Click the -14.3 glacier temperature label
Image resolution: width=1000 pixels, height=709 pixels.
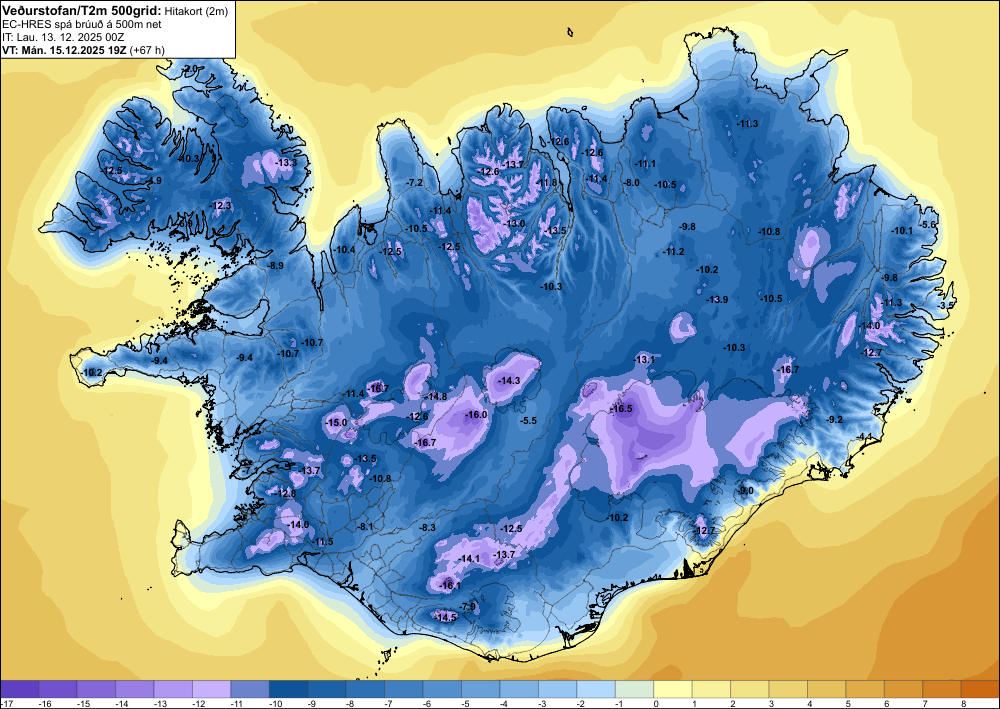tap(510, 381)
